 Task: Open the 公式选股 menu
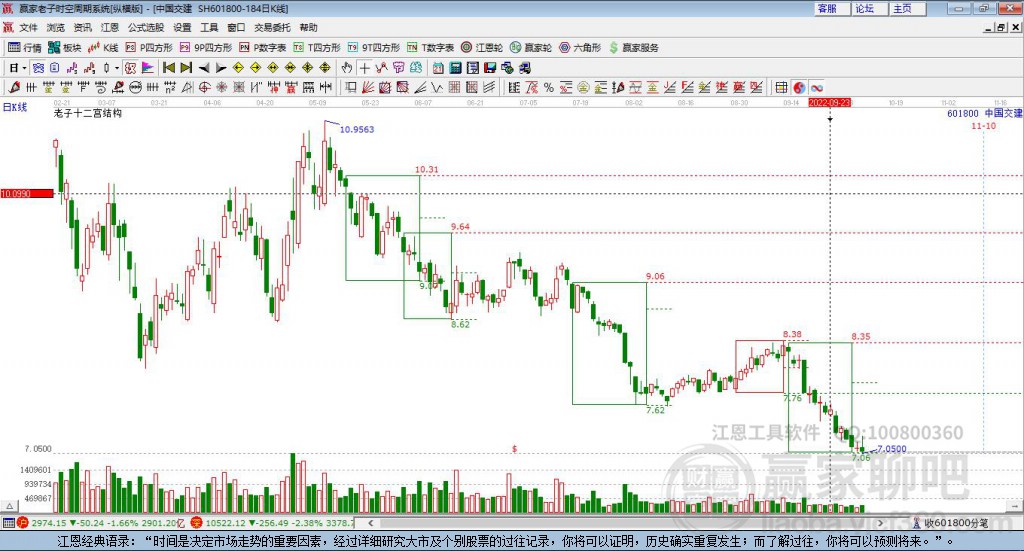coord(146,27)
